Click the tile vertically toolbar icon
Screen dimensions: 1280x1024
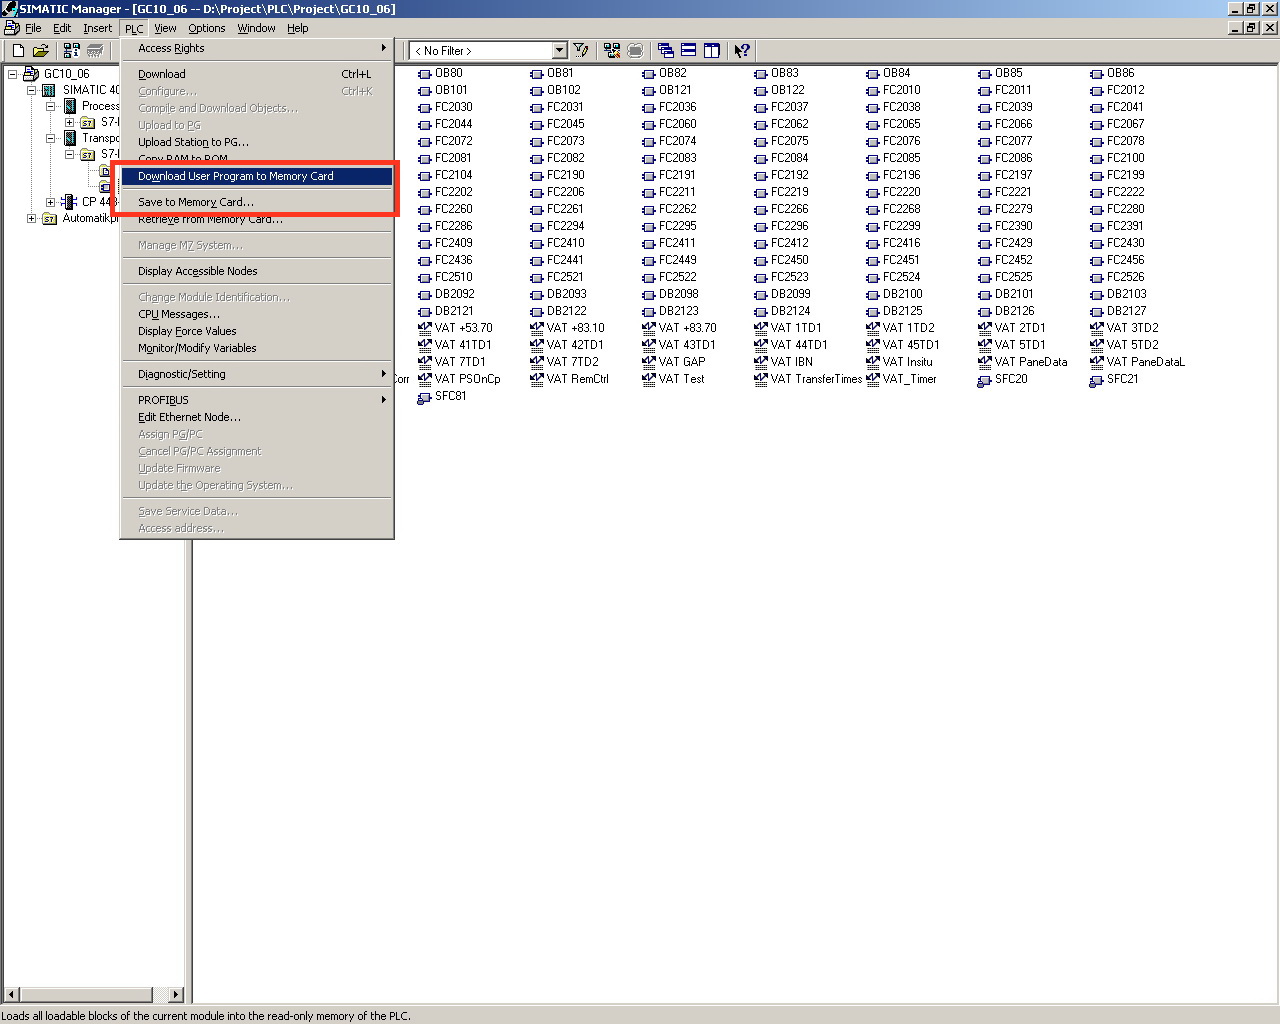pyautogui.click(x=712, y=50)
